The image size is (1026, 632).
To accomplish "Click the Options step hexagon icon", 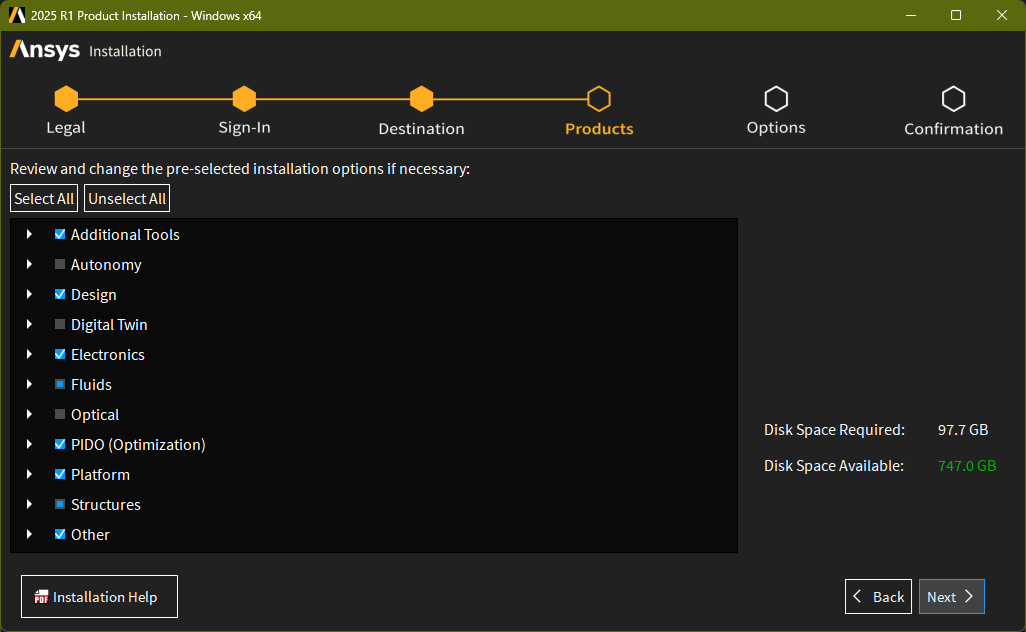I will (x=776, y=99).
